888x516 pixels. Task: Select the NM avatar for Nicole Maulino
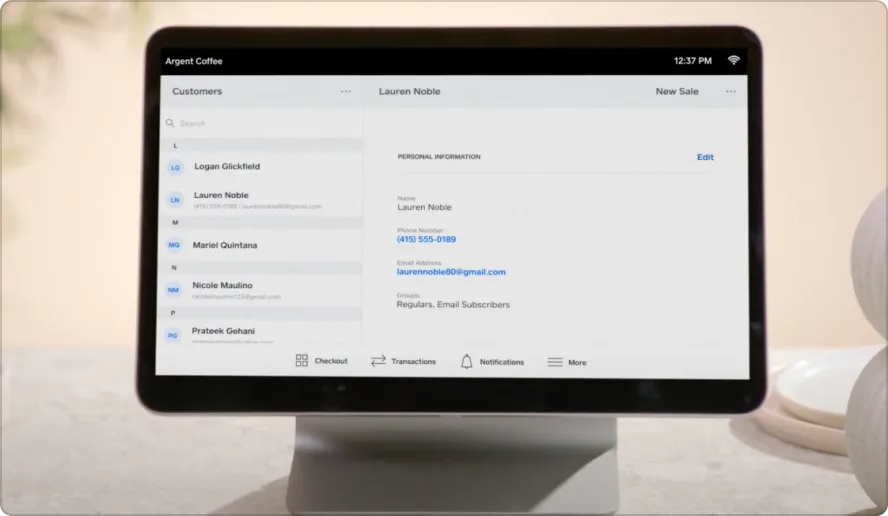[x=173, y=290]
